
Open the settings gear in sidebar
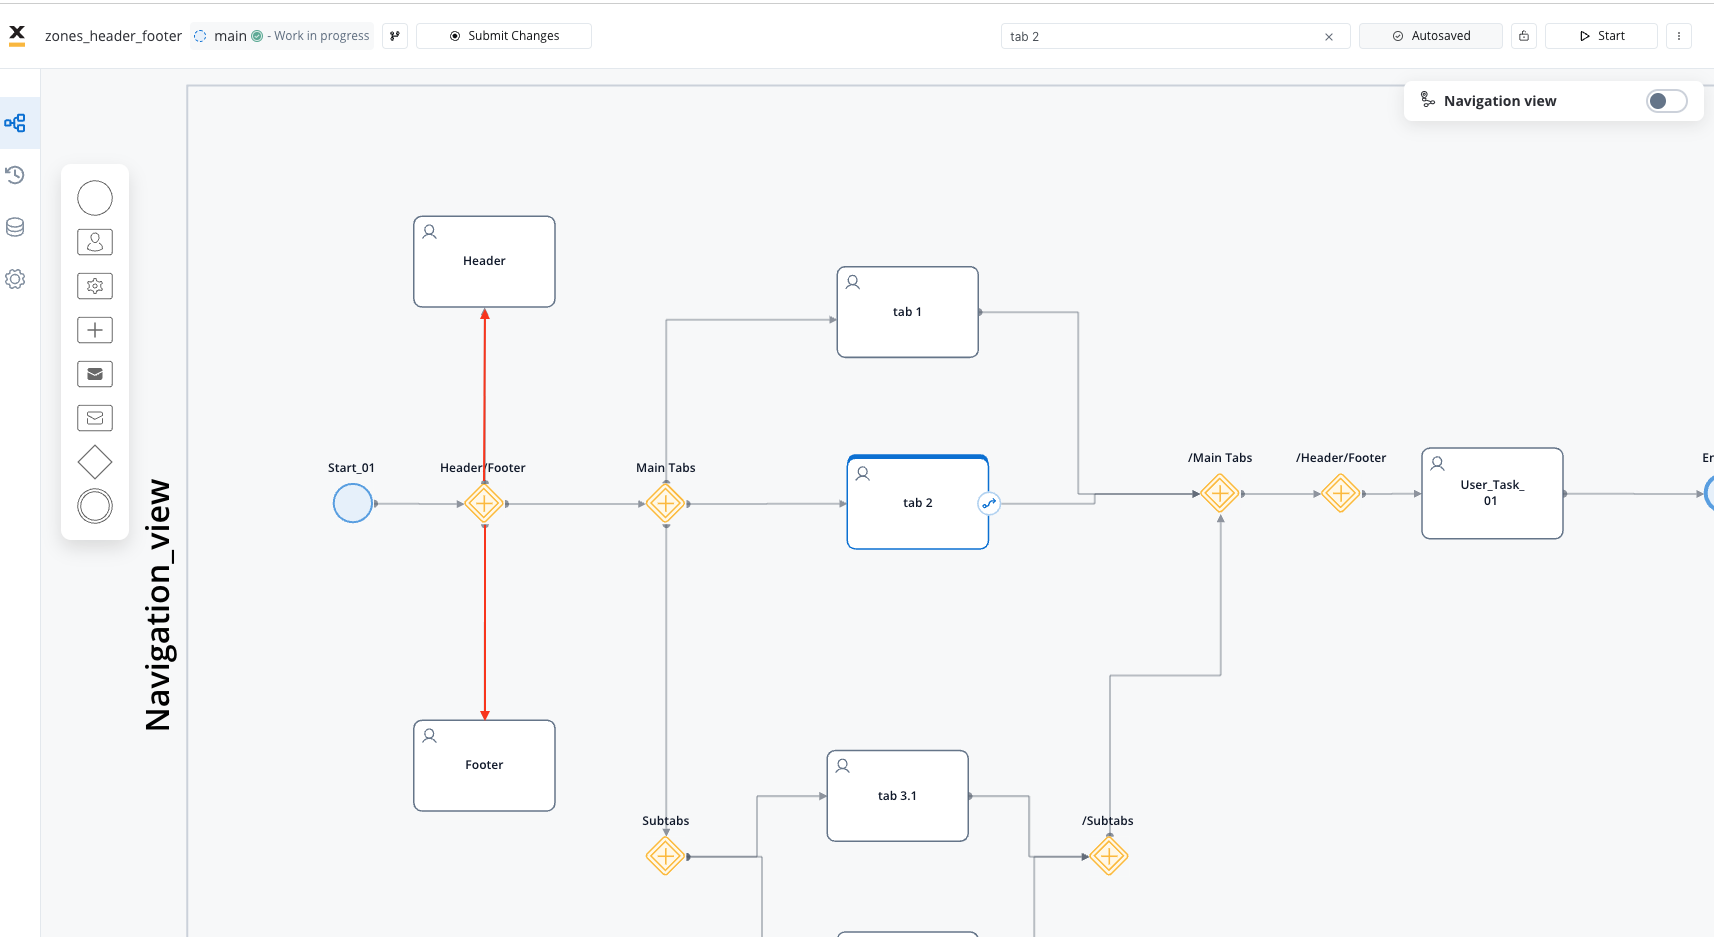tap(15, 279)
